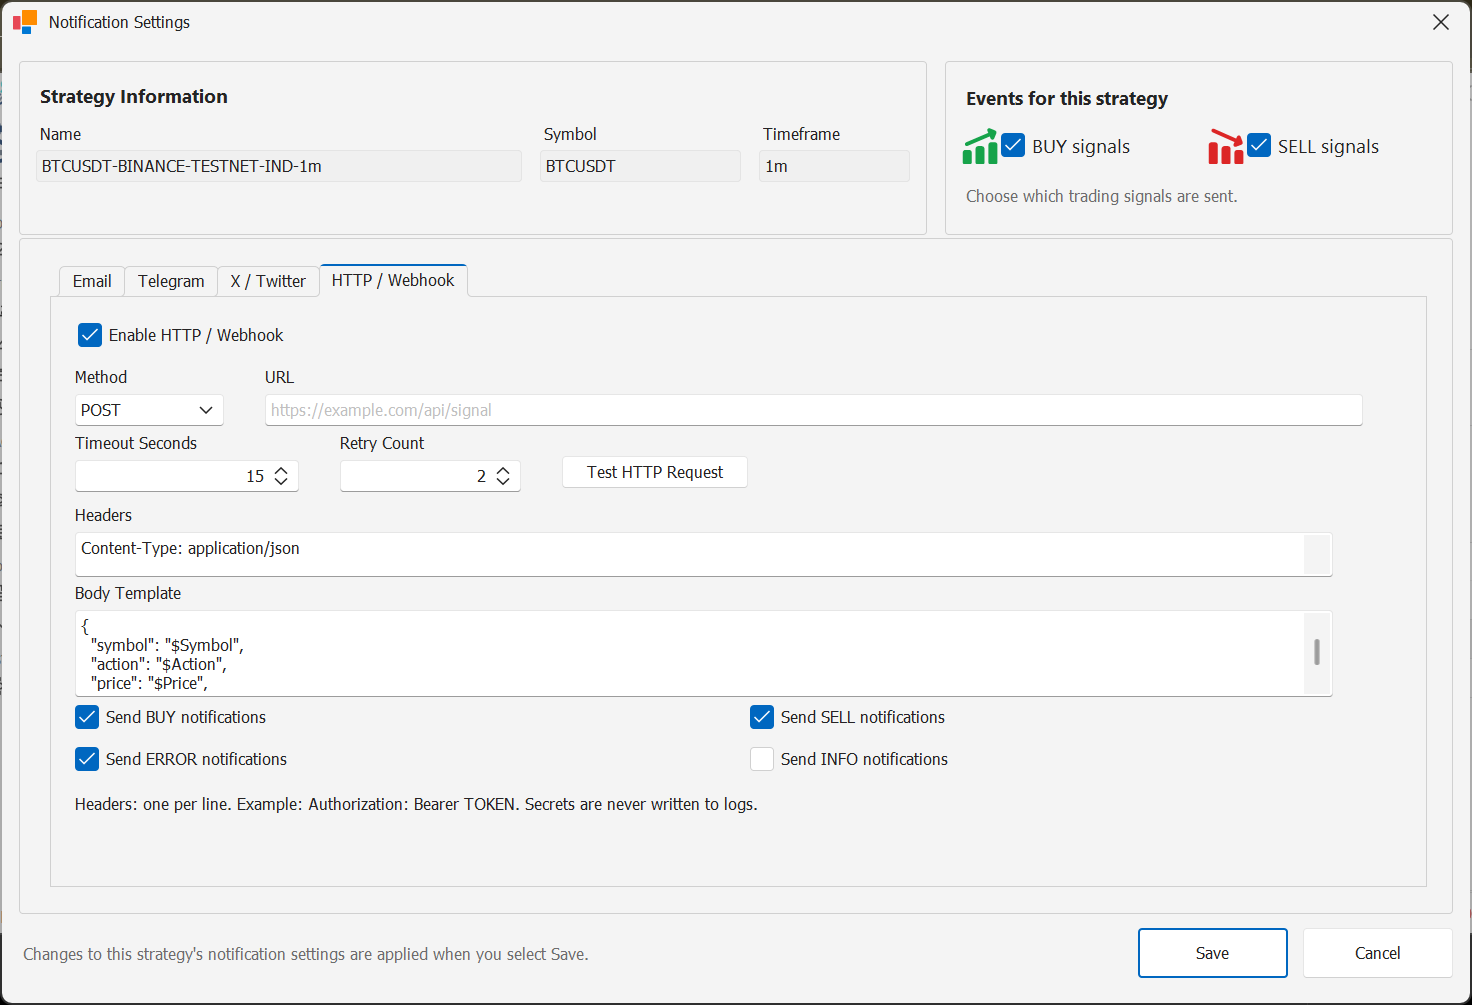
Task: Click the strategy Name field
Action: tap(279, 166)
